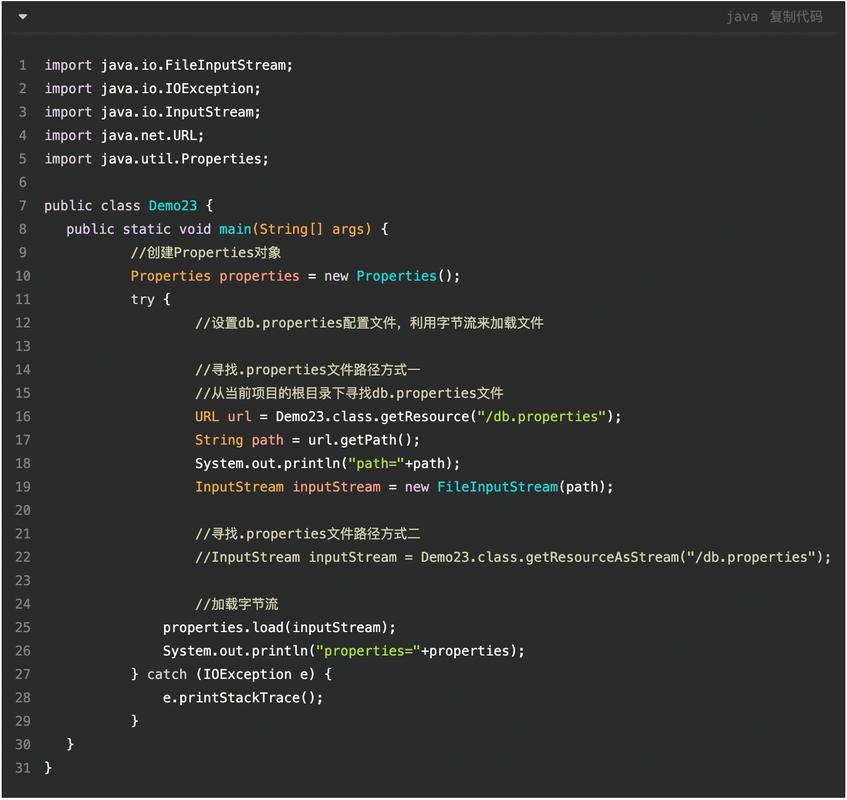The width and height of the screenshot is (847, 800).
Task: Click the "properties=" string on line 26
Action: (x=367, y=651)
